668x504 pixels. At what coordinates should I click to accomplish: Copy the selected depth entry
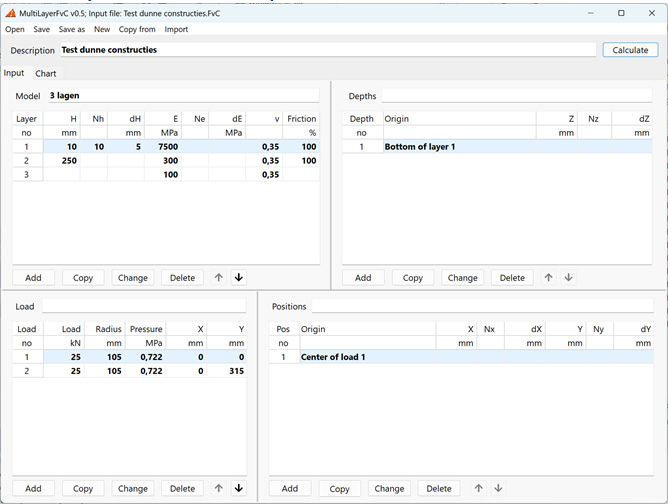pyautogui.click(x=412, y=278)
